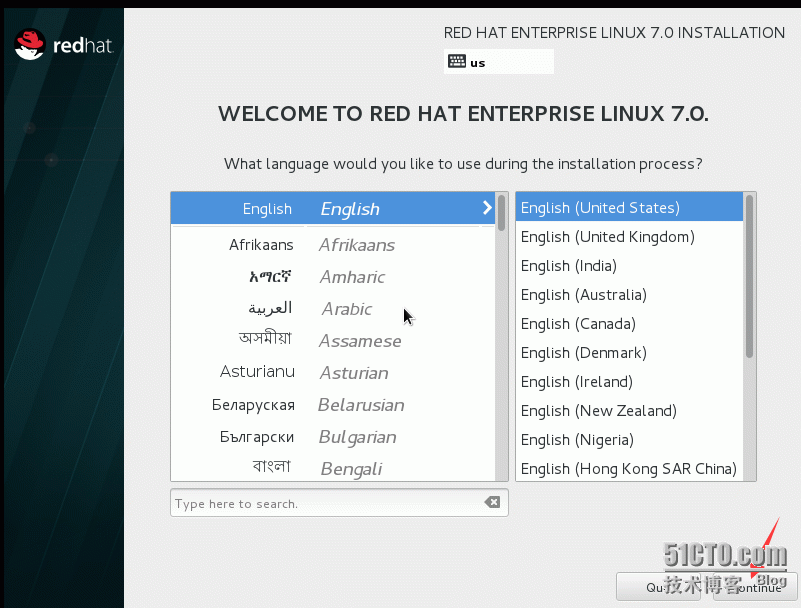801x608 pixels.
Task: Choose English (Denmark) locale
Action: 629,353
